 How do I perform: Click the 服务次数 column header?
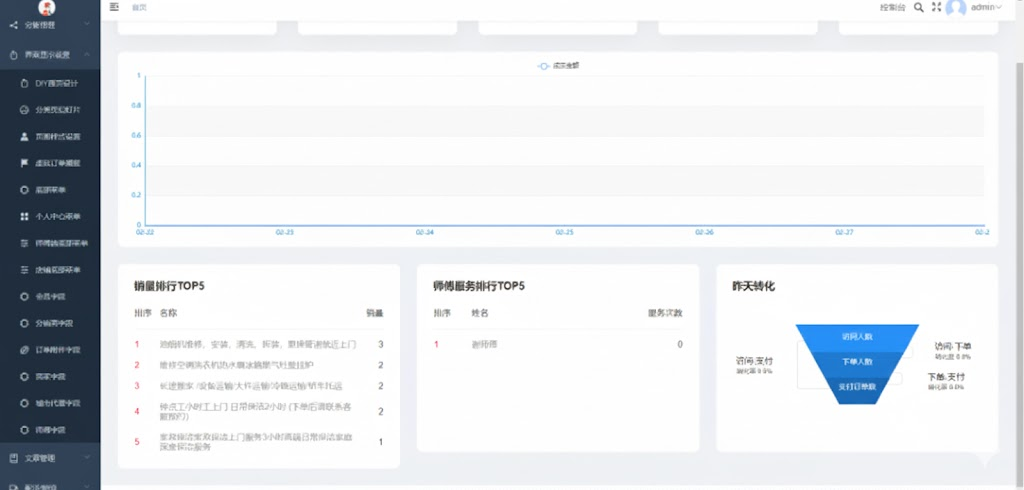[665, 314]
